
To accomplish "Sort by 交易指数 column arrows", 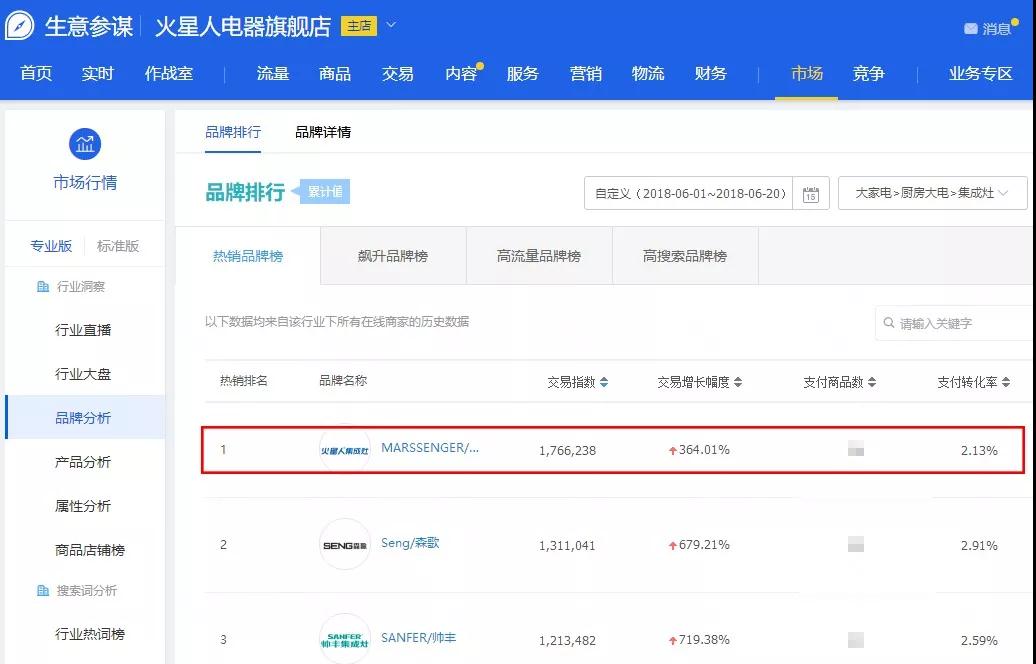I will pos(604,383).
